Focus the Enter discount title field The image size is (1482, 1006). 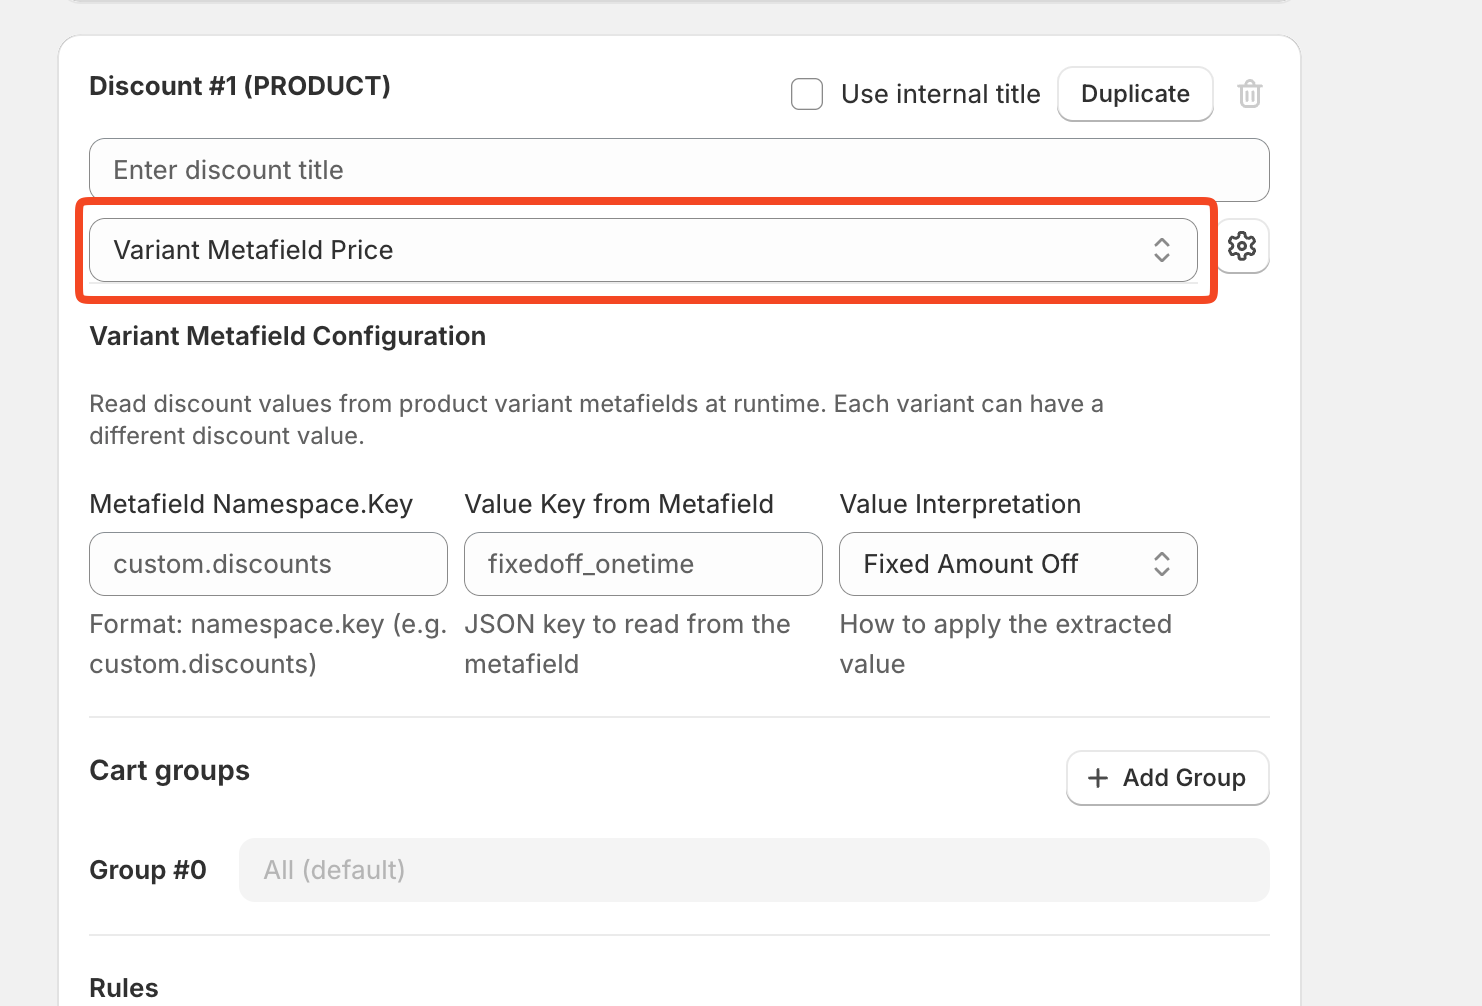click(679, 170)
